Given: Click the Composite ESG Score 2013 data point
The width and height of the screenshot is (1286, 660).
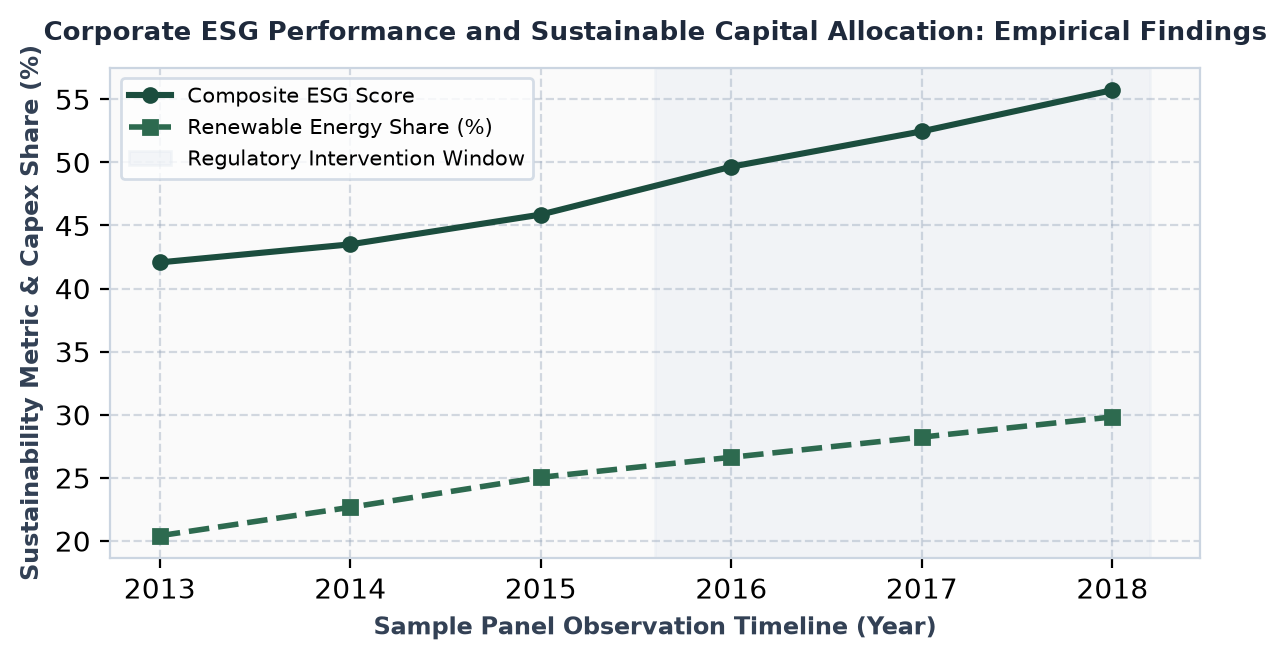Looking at the screenshot, I should pyautogui.click(x=160, y=262).
